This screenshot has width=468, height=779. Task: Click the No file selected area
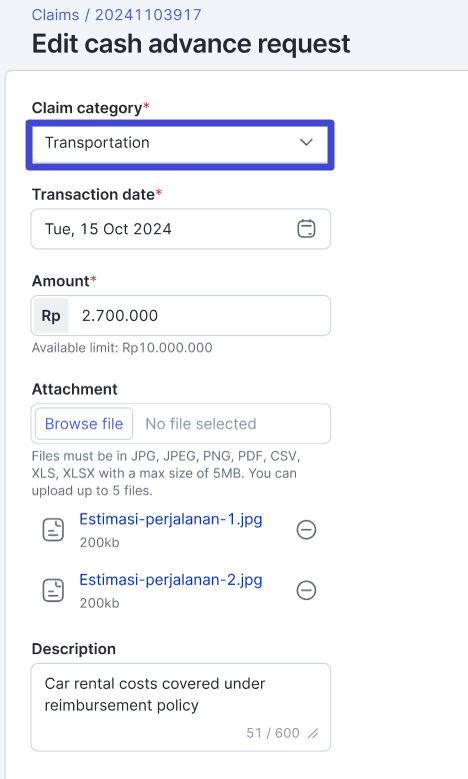(x=201, y=424)
